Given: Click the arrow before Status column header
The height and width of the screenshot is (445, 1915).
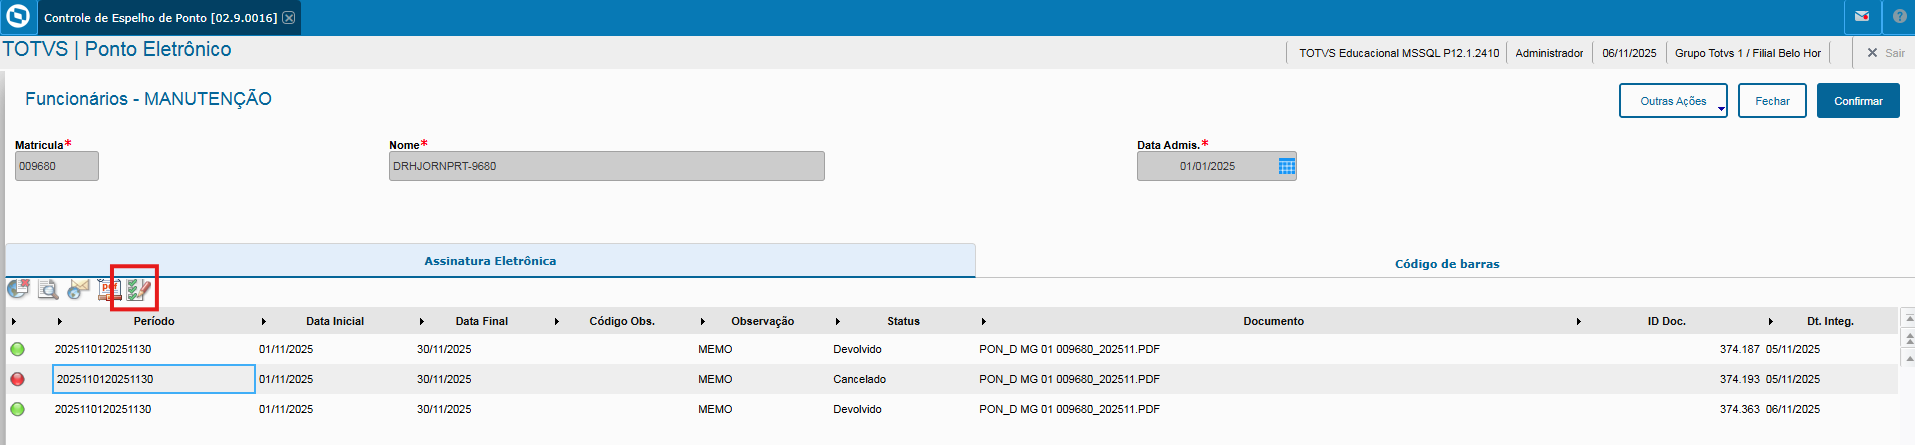Looking at the screenshot, I should coord(838,322).
